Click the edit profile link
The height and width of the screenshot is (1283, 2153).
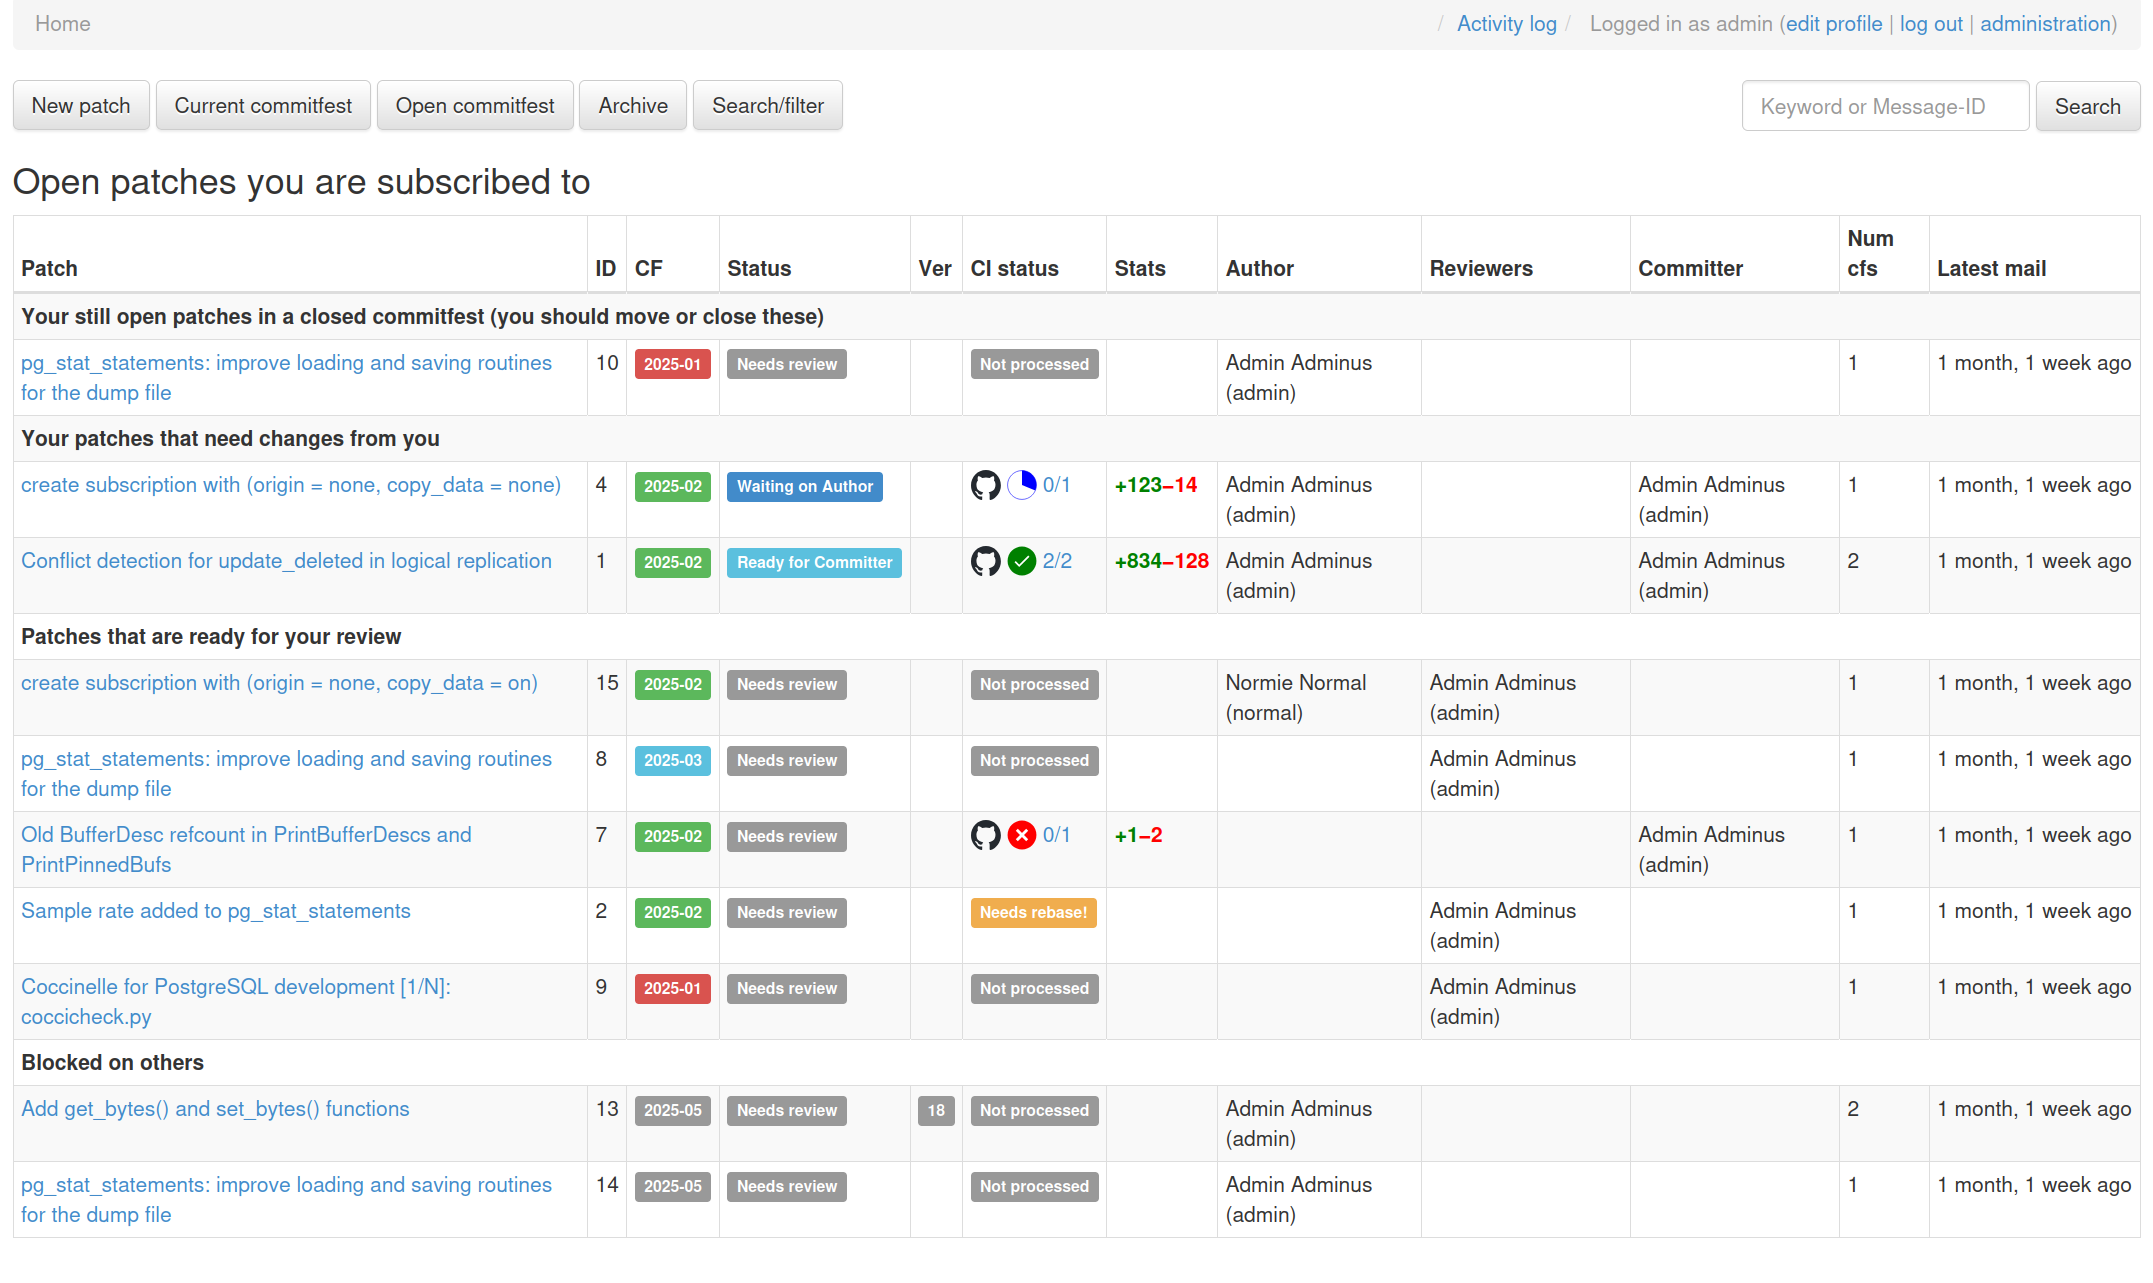1834,23
